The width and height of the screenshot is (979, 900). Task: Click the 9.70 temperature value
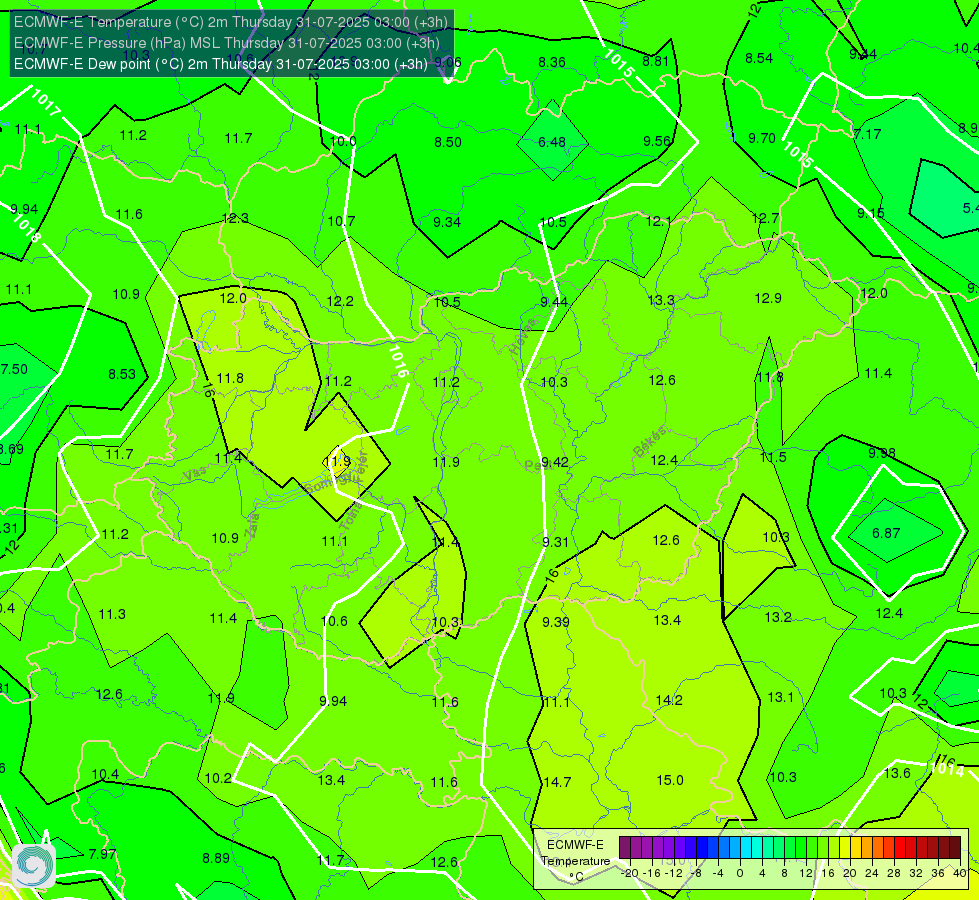pos(762,138)
